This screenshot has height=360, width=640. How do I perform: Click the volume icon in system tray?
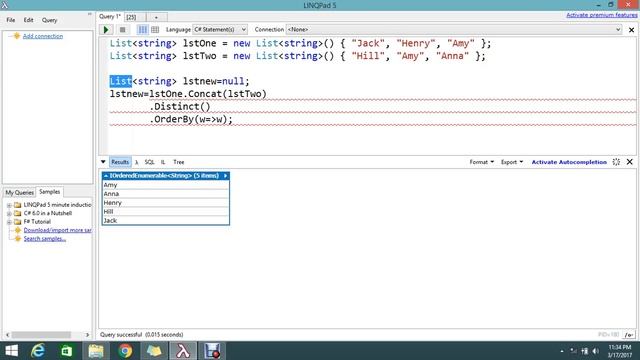point(596,351)
